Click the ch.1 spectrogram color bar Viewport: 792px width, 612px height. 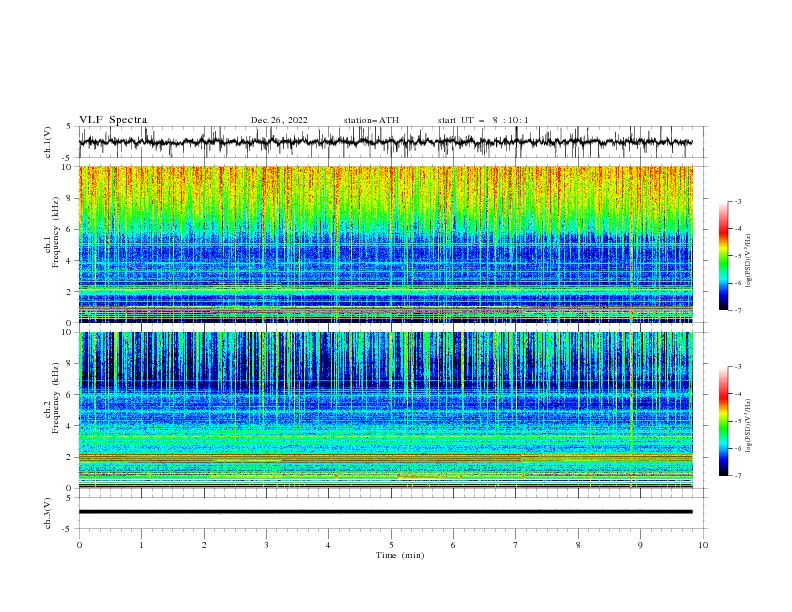point(723,256)
